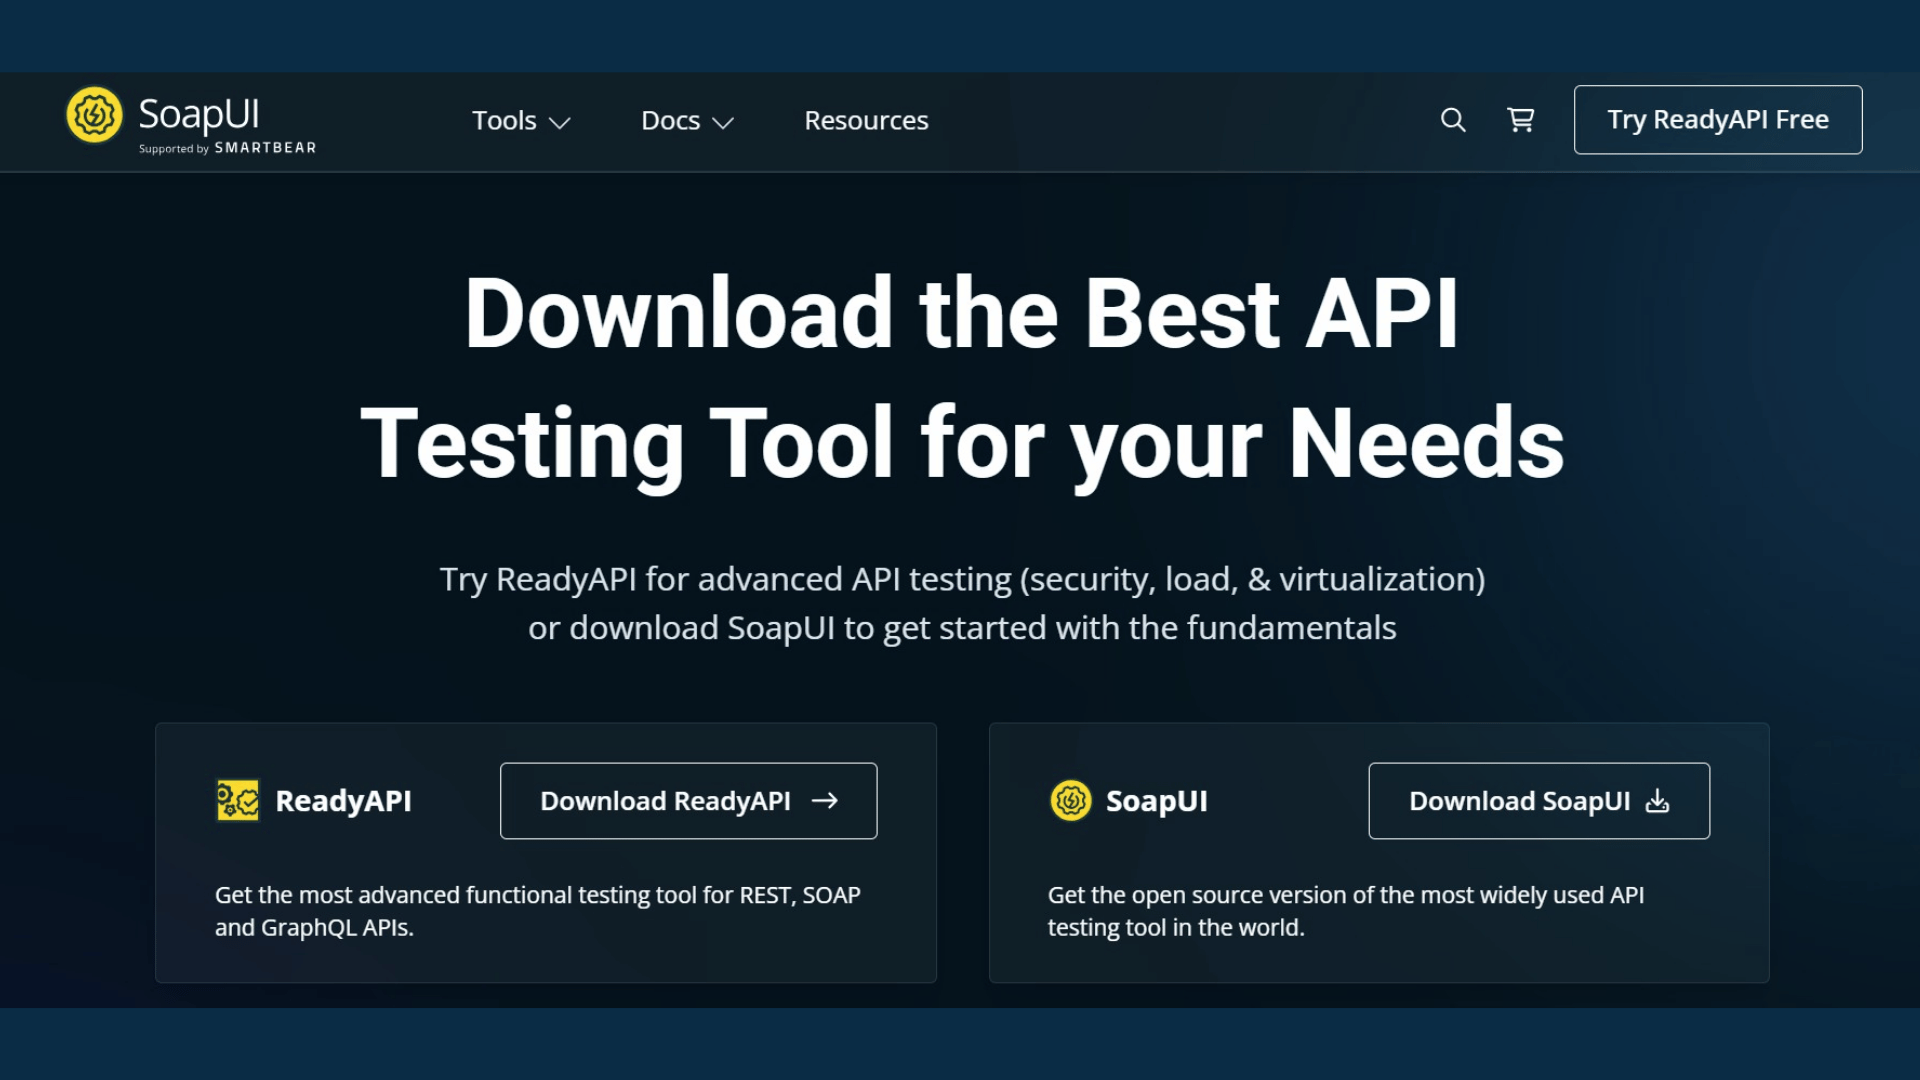1920x1080 pixels.
Task: Click the ReadyAPI card title text
Action: [x=343, y=801]
